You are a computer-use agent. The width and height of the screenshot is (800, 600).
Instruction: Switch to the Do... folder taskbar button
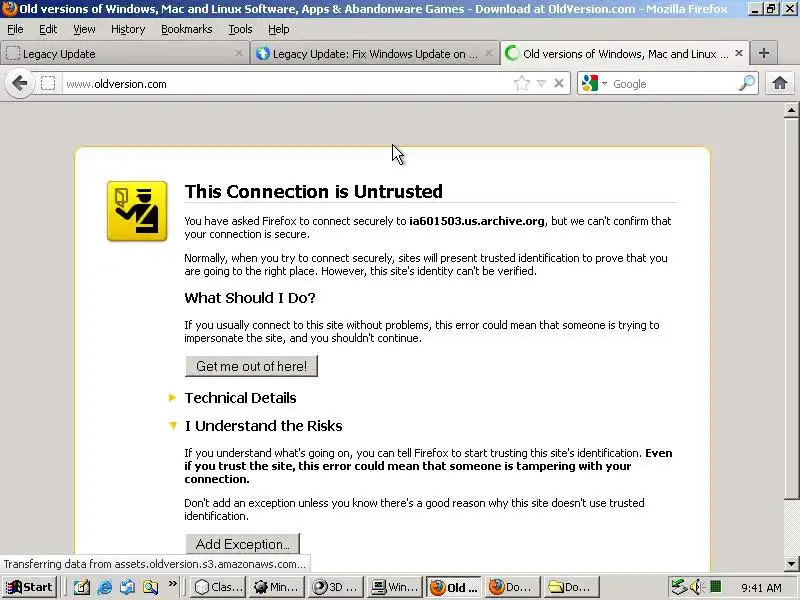[x=570, y=587]
